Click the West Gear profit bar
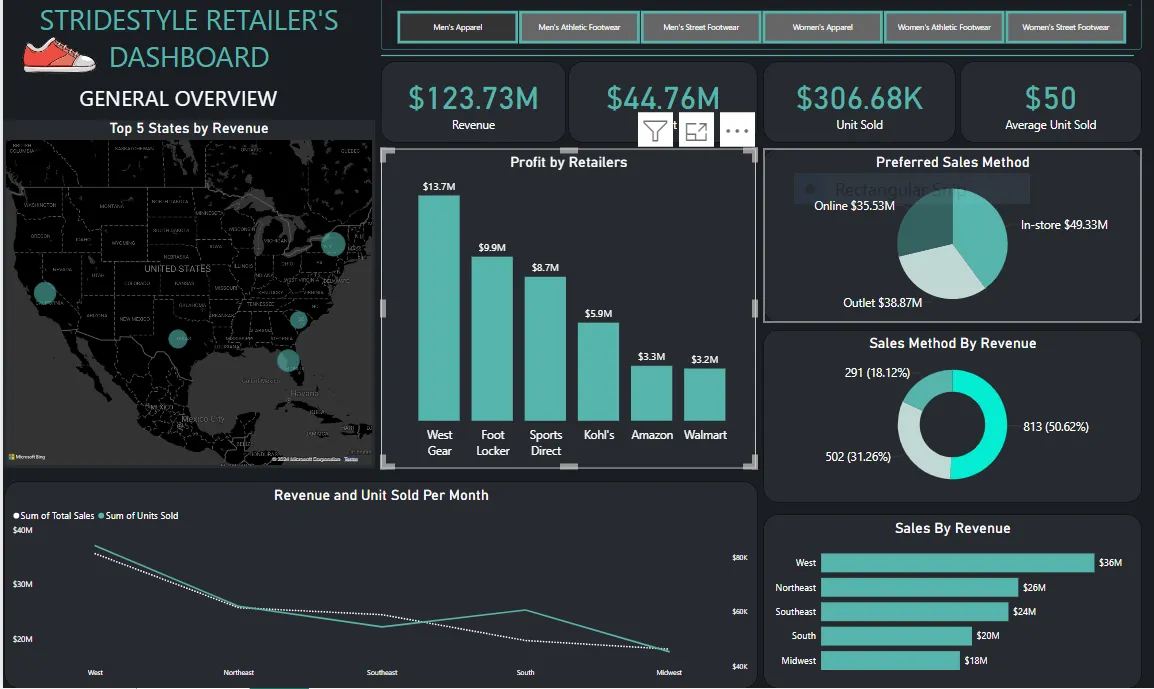The image size is (1154, 689). pos(439,308)
